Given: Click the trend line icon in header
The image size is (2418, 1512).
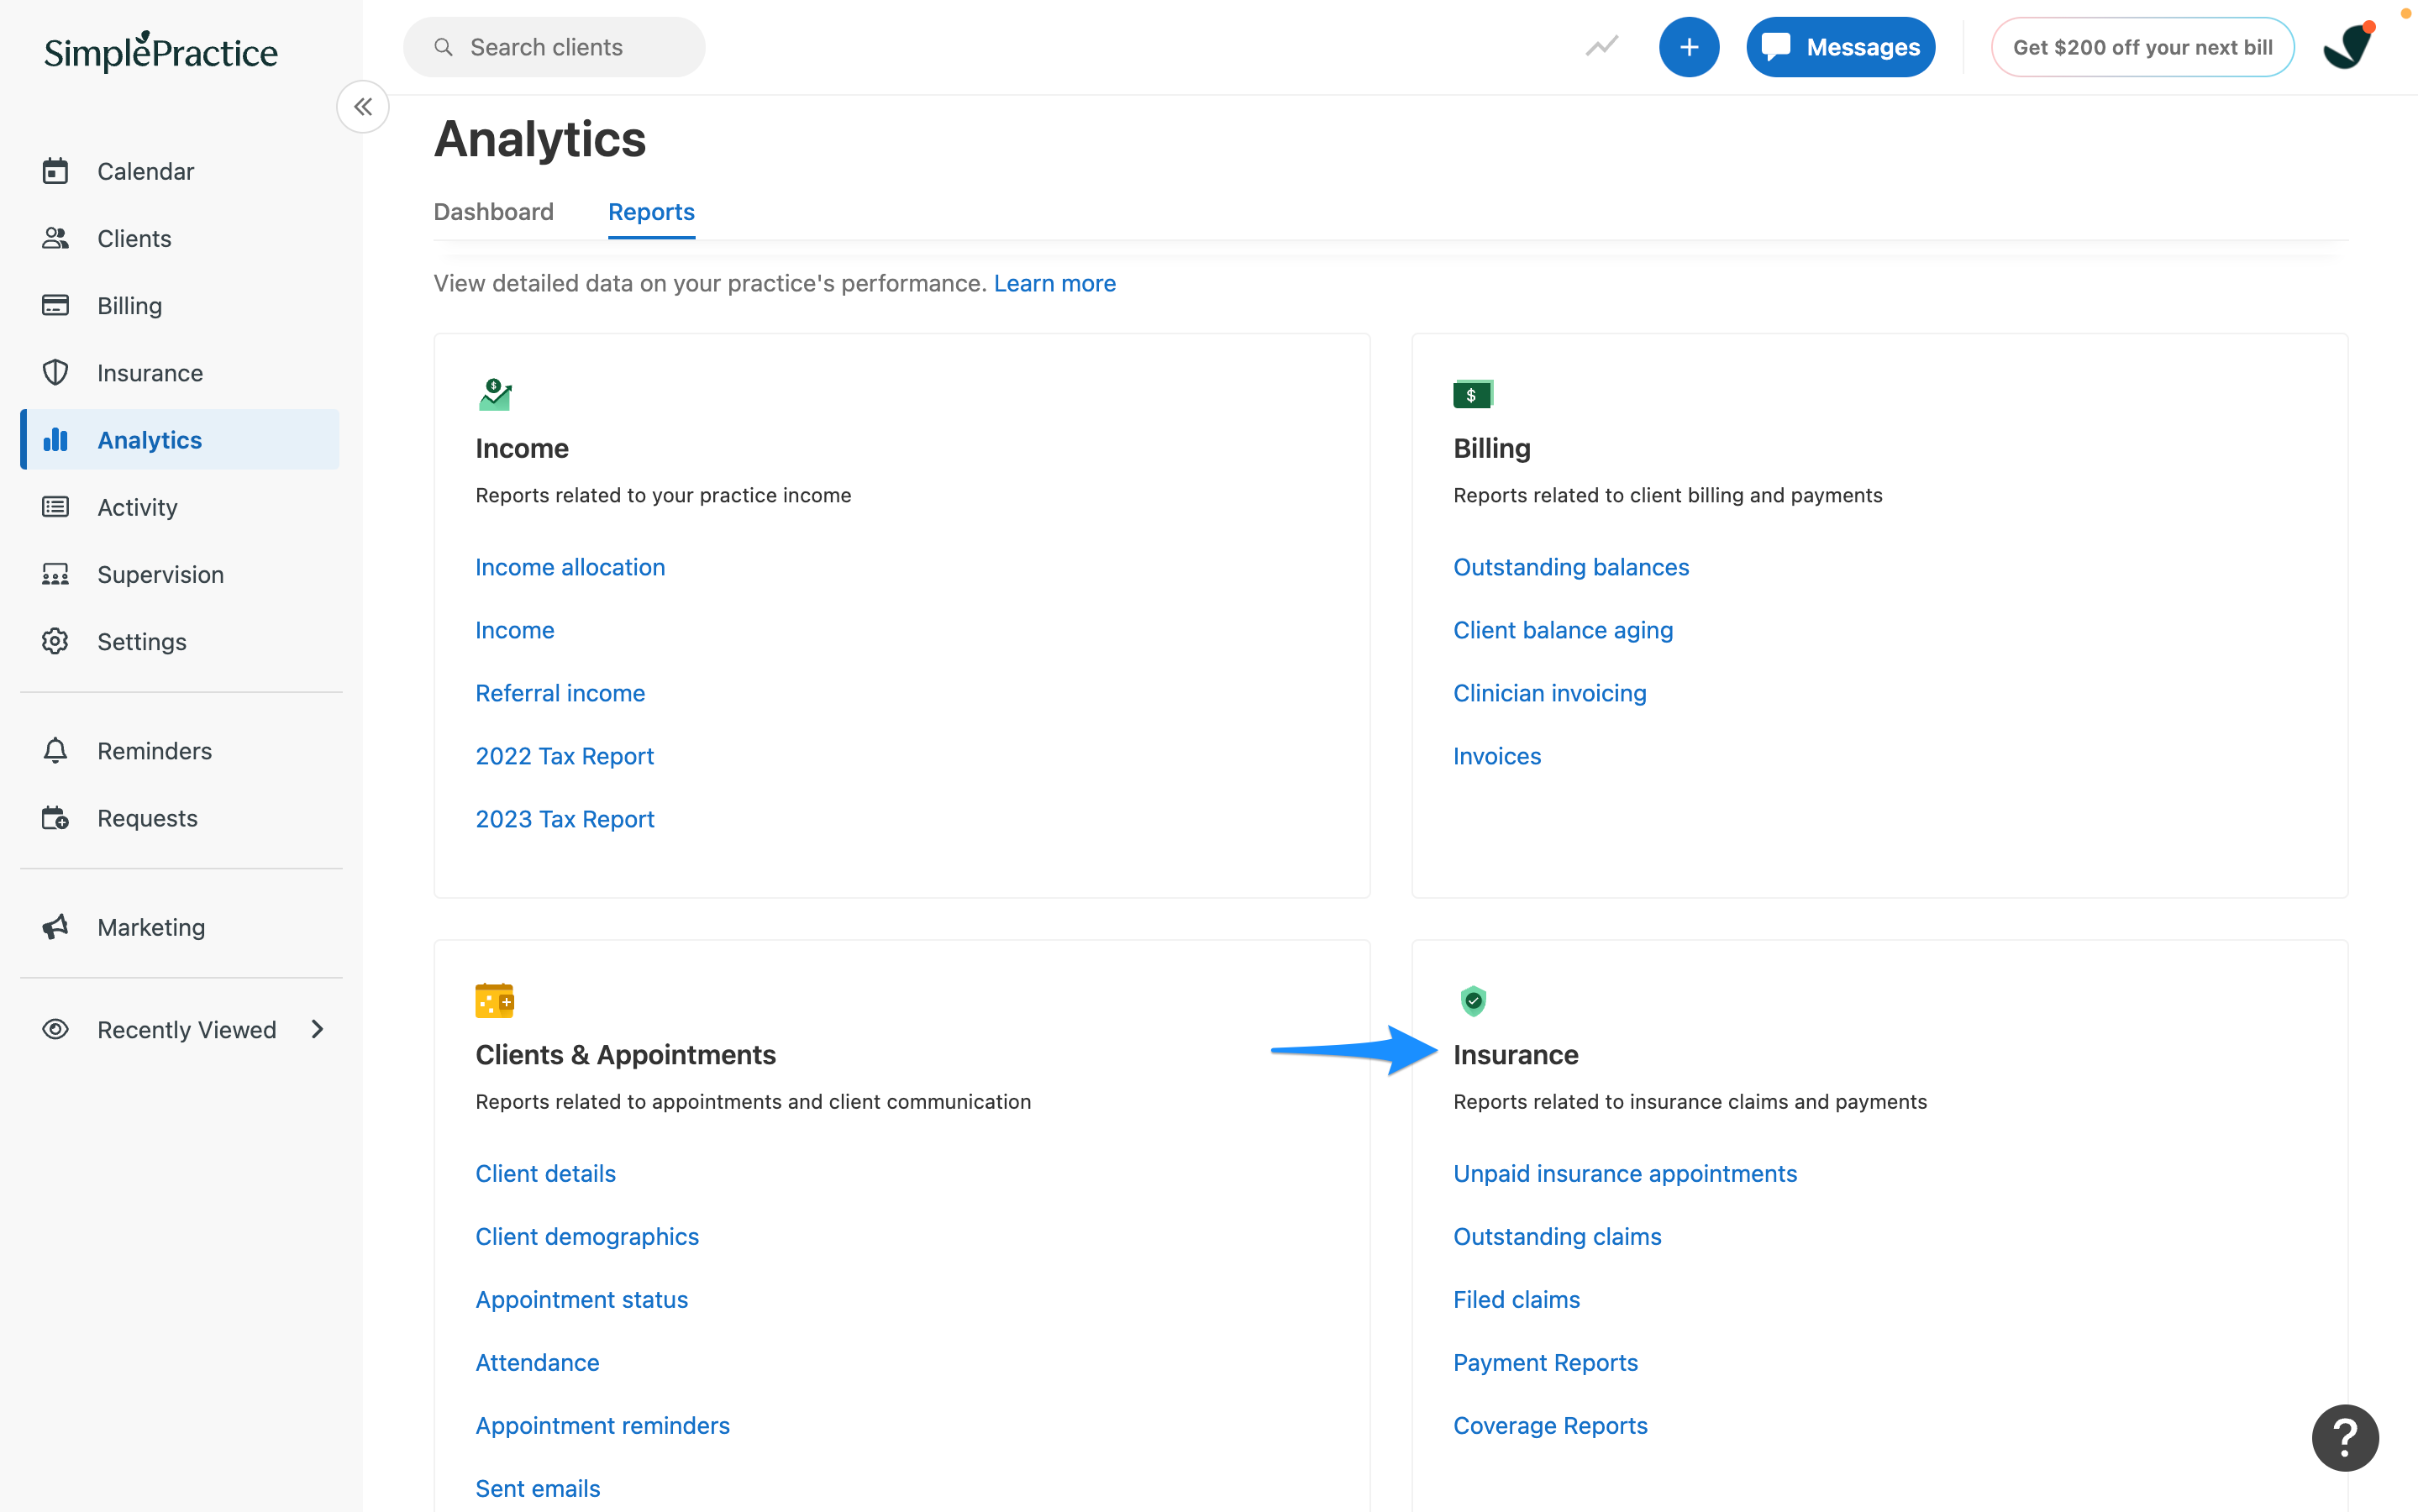Looking at the screenshot, I should coord(1601,47).
